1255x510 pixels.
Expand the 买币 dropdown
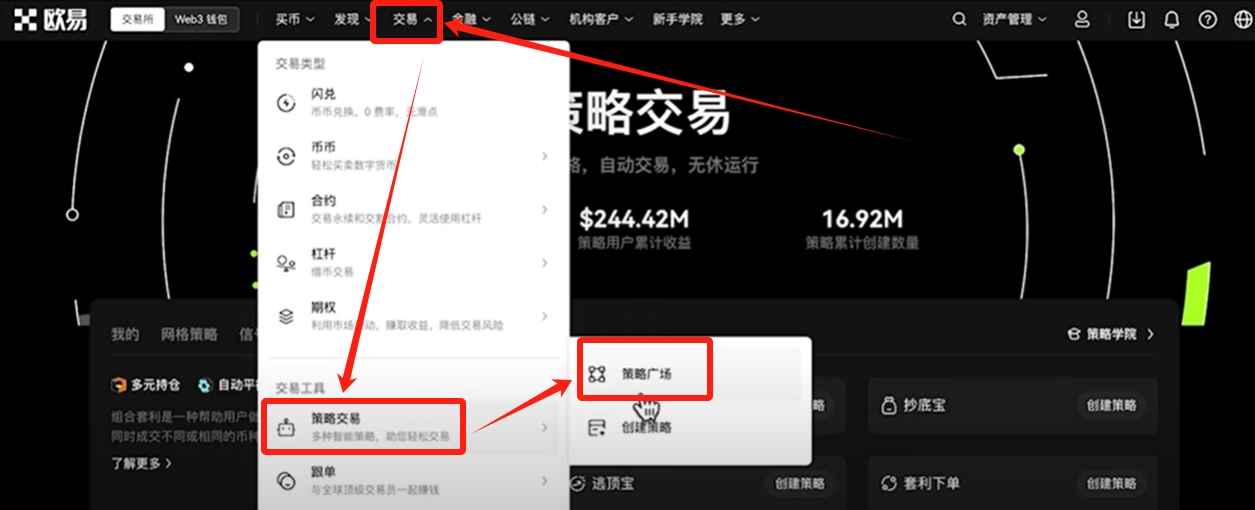tap(295, 19)
